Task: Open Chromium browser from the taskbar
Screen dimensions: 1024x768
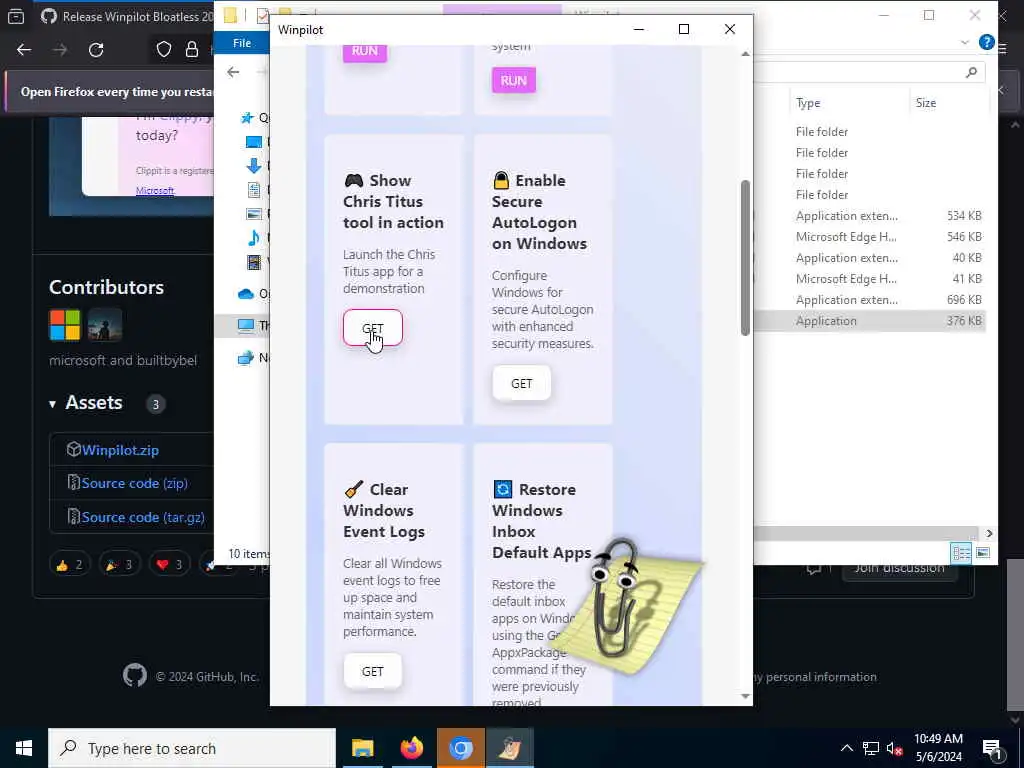Action: 460,748
